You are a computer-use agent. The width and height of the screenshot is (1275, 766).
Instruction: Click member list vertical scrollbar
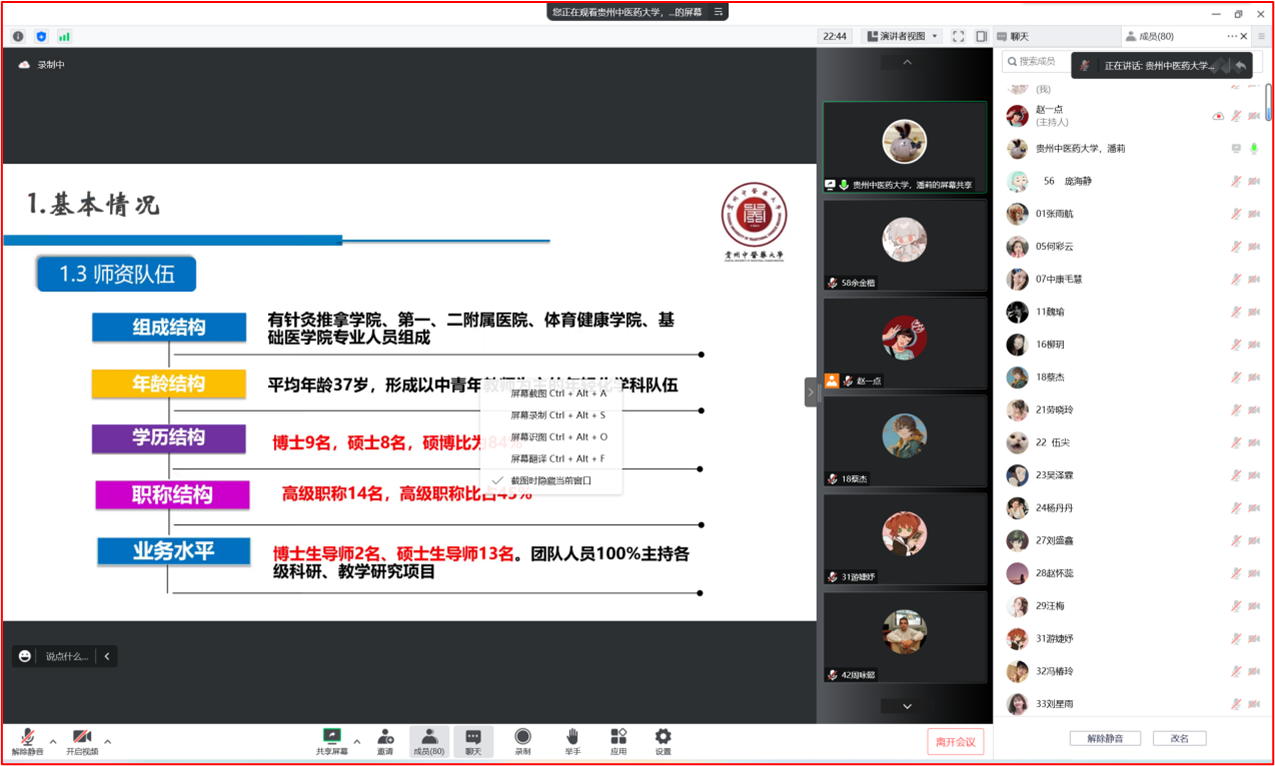click(x=1268, y=103)
